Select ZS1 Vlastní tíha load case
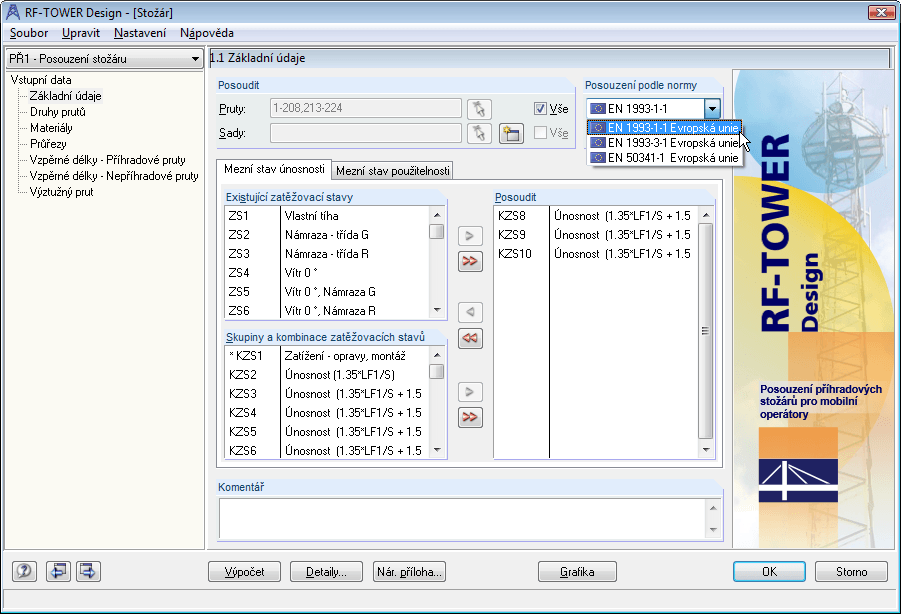This screenshot has height=614, width=901. [x=327, y=216]
